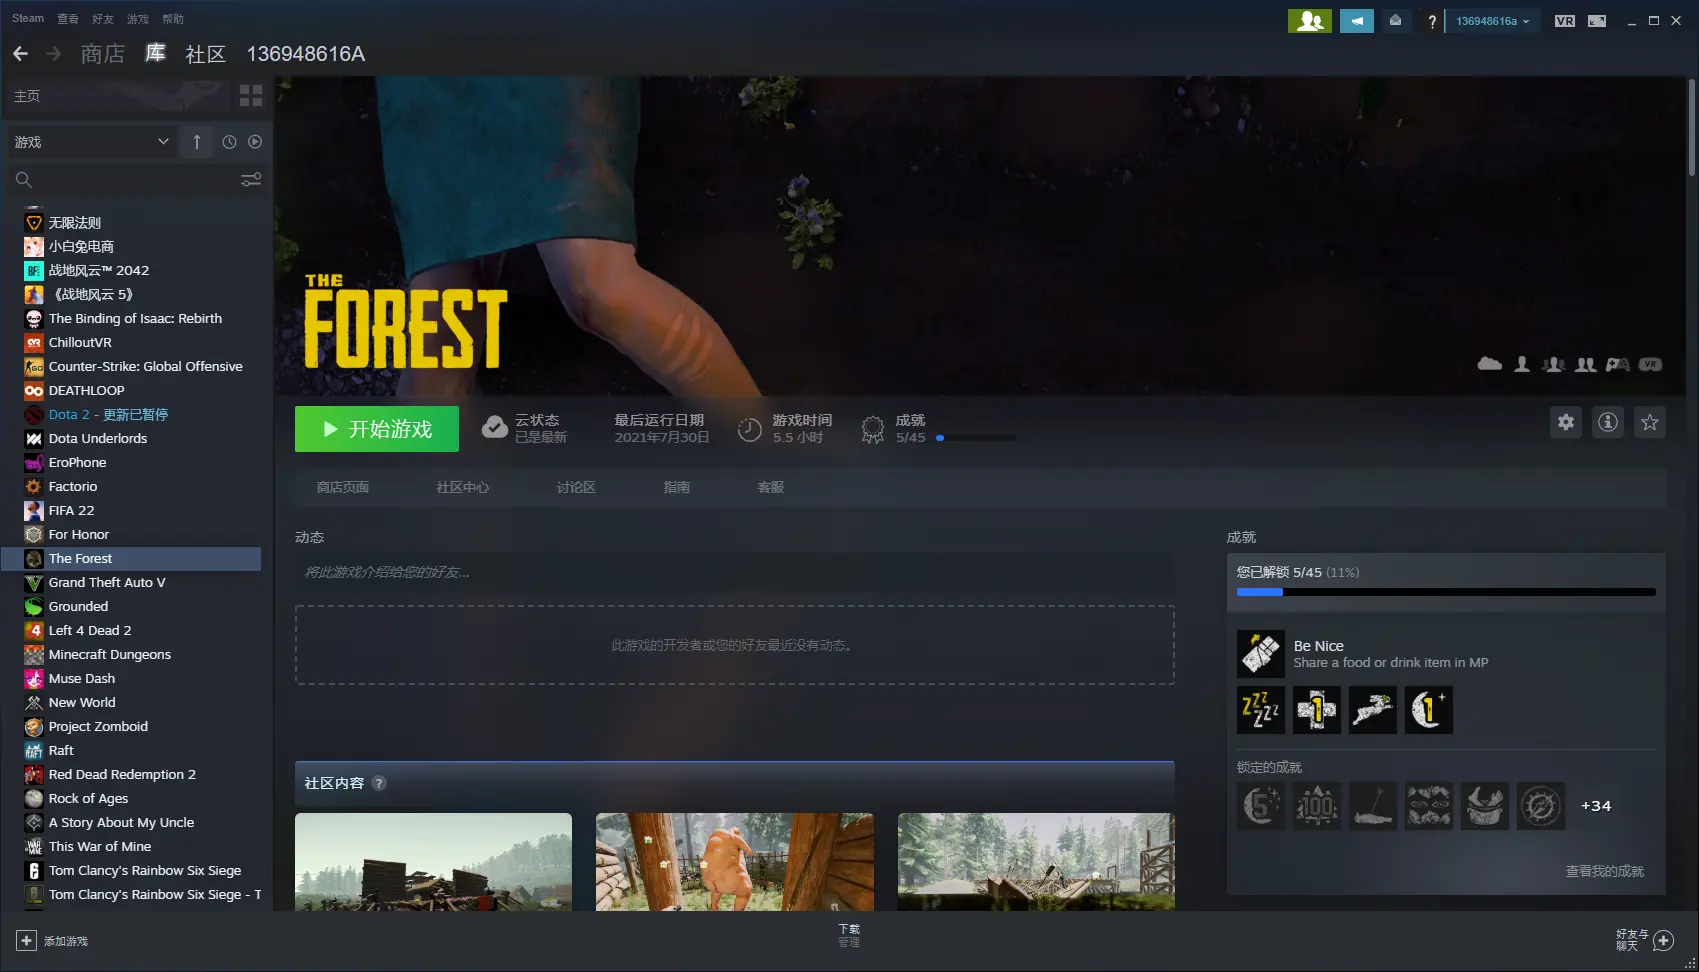The width and height of the screenshot is (1699, 972).
Task: Click 查看我的成就 view my achievements
Action: 1605,872
